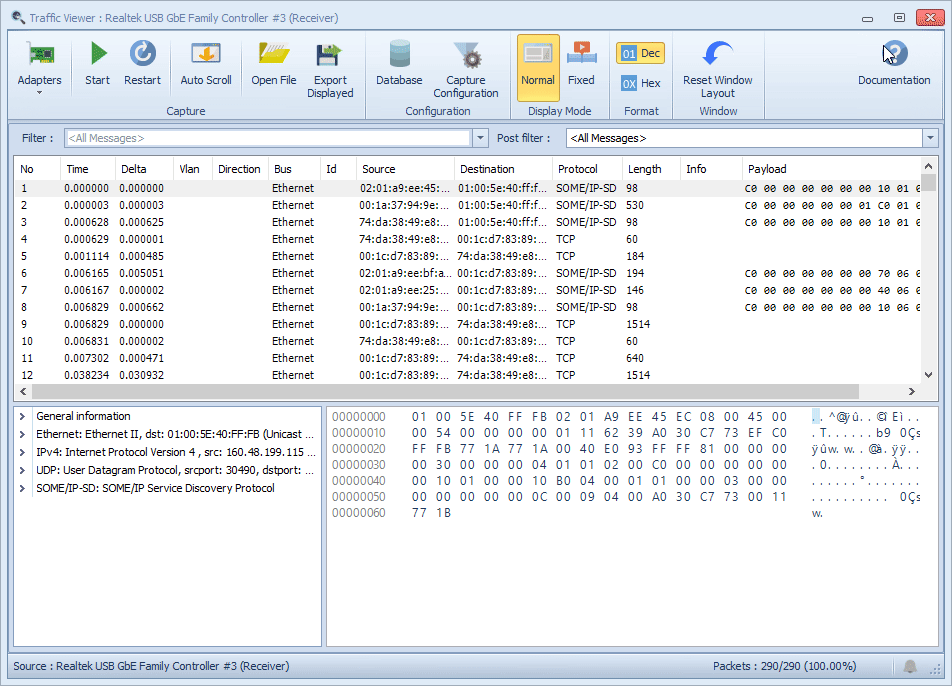Screen dimensions: 952x686
Task: Click the Payload column header
Action: point(831,169)
